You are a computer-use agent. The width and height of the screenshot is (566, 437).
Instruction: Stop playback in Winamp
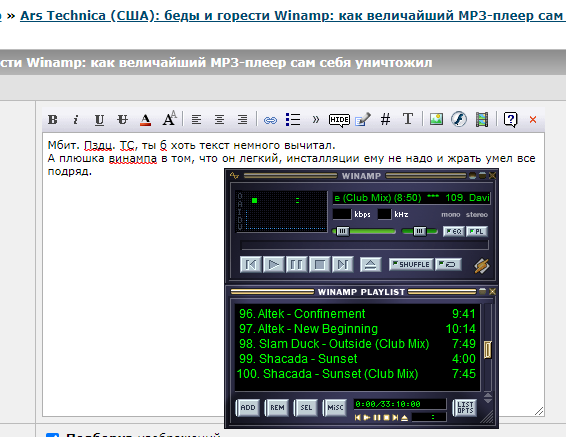[x=320, y=265]
